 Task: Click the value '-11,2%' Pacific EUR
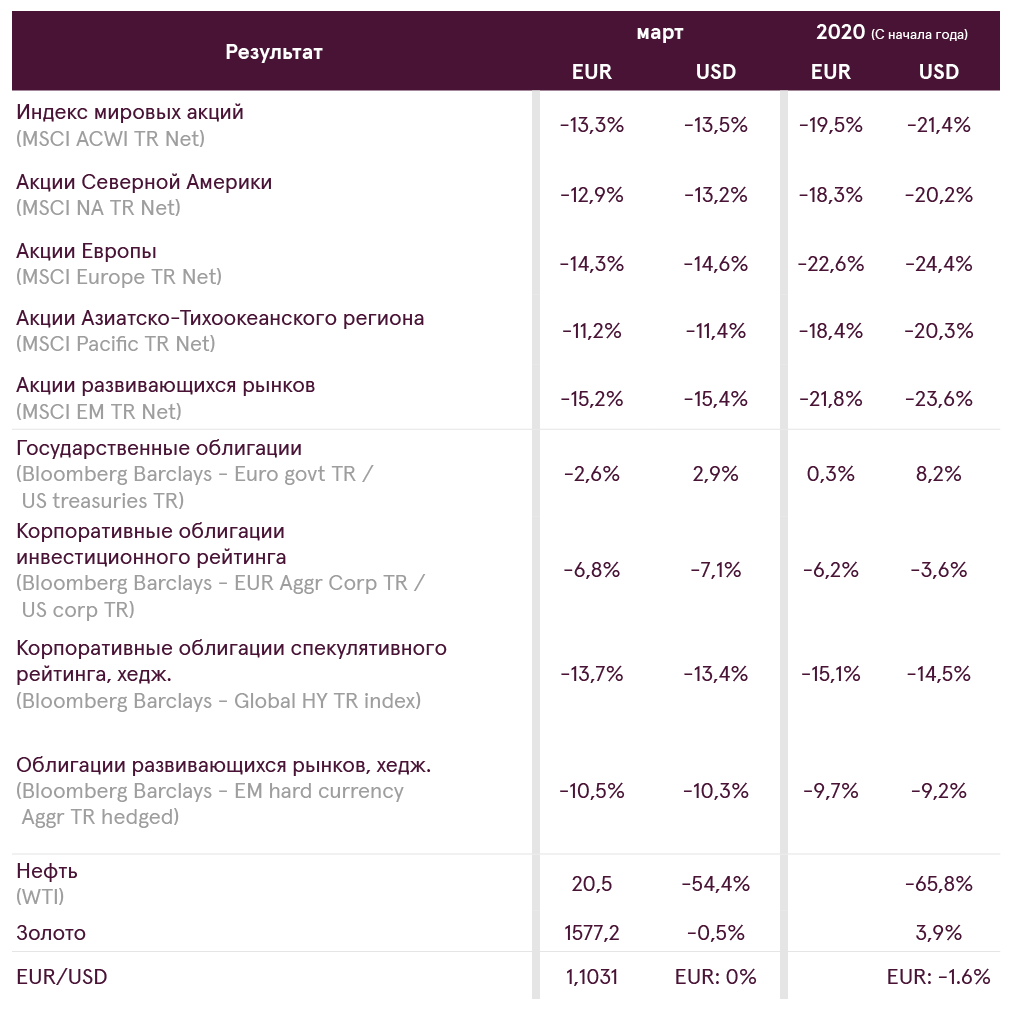click(592, 331)
